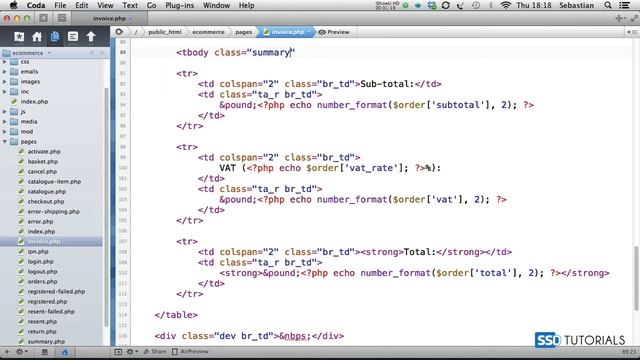
Task: Click line number 100 in gutter
Action: coord(122,168)
